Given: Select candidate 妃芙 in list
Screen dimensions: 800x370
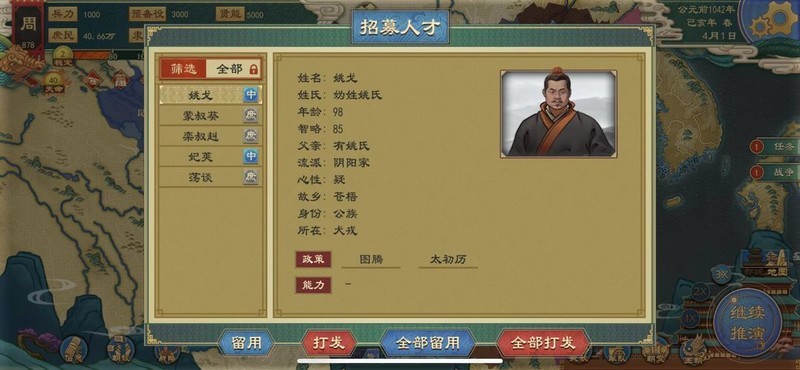Looking at the screenshot, I should 210,157.
